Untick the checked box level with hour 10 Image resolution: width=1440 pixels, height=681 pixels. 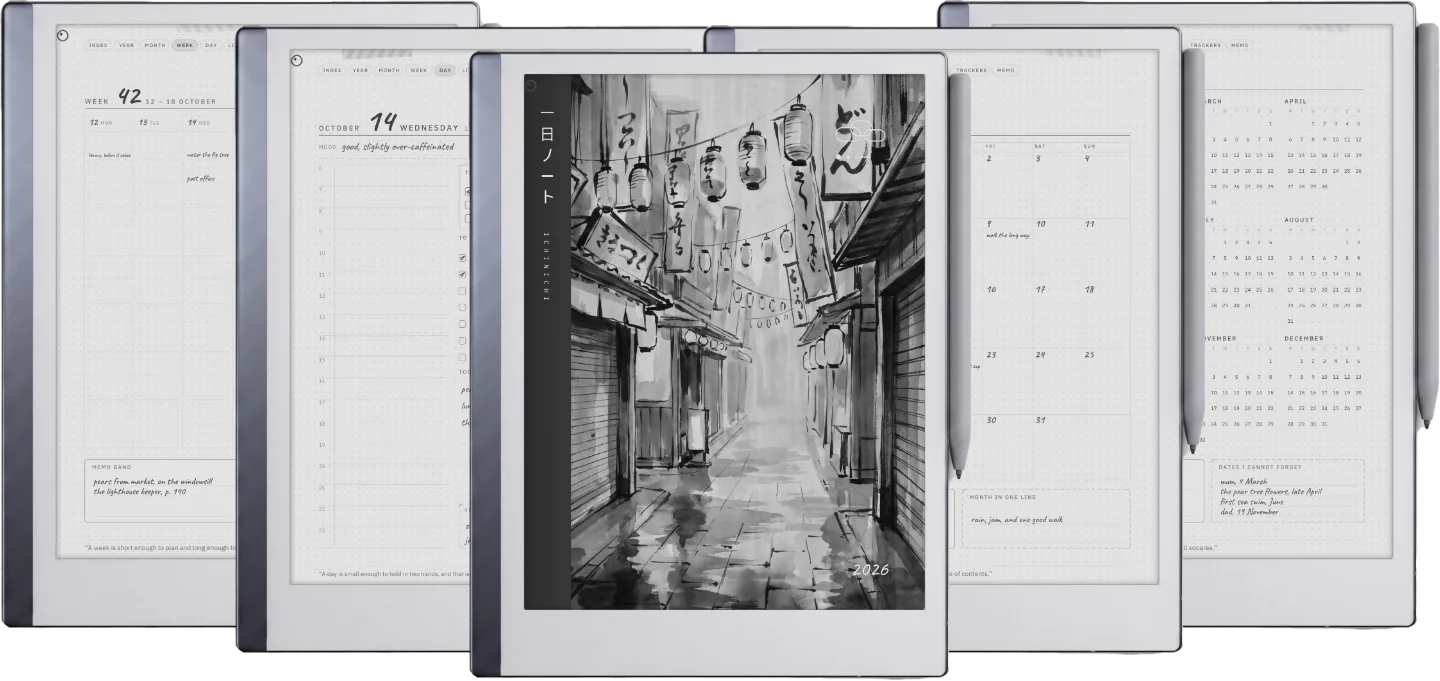point(462,257)
